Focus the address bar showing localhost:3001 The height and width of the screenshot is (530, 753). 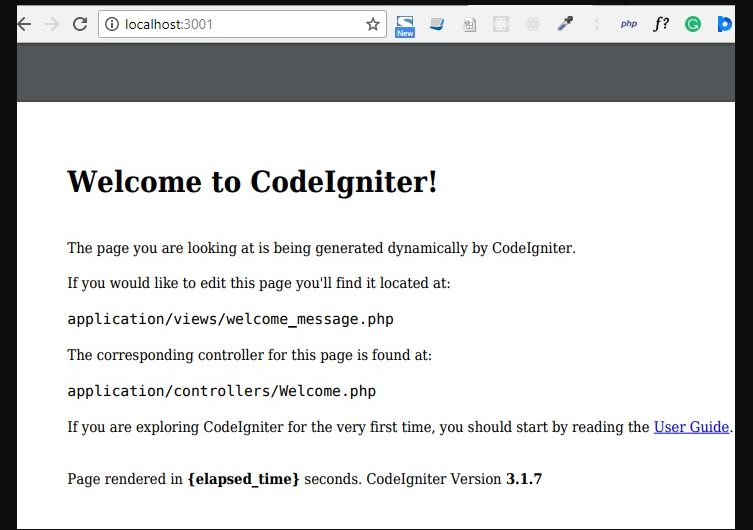click(242, 24)
